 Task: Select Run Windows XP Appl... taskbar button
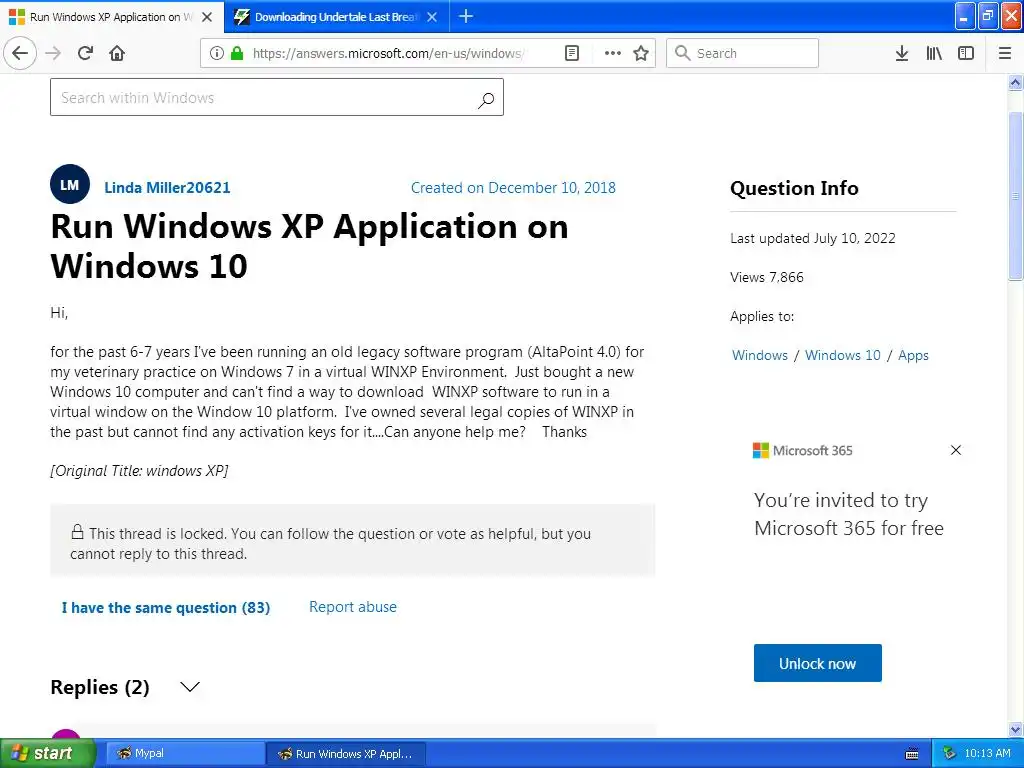[345, 754]
